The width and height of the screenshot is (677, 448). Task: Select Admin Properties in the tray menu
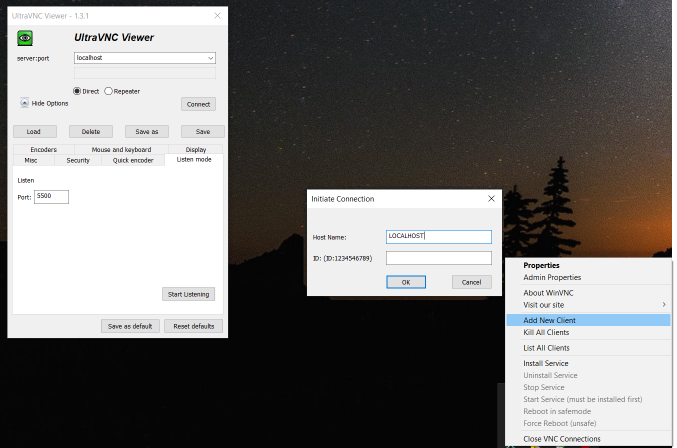[552, 277]
